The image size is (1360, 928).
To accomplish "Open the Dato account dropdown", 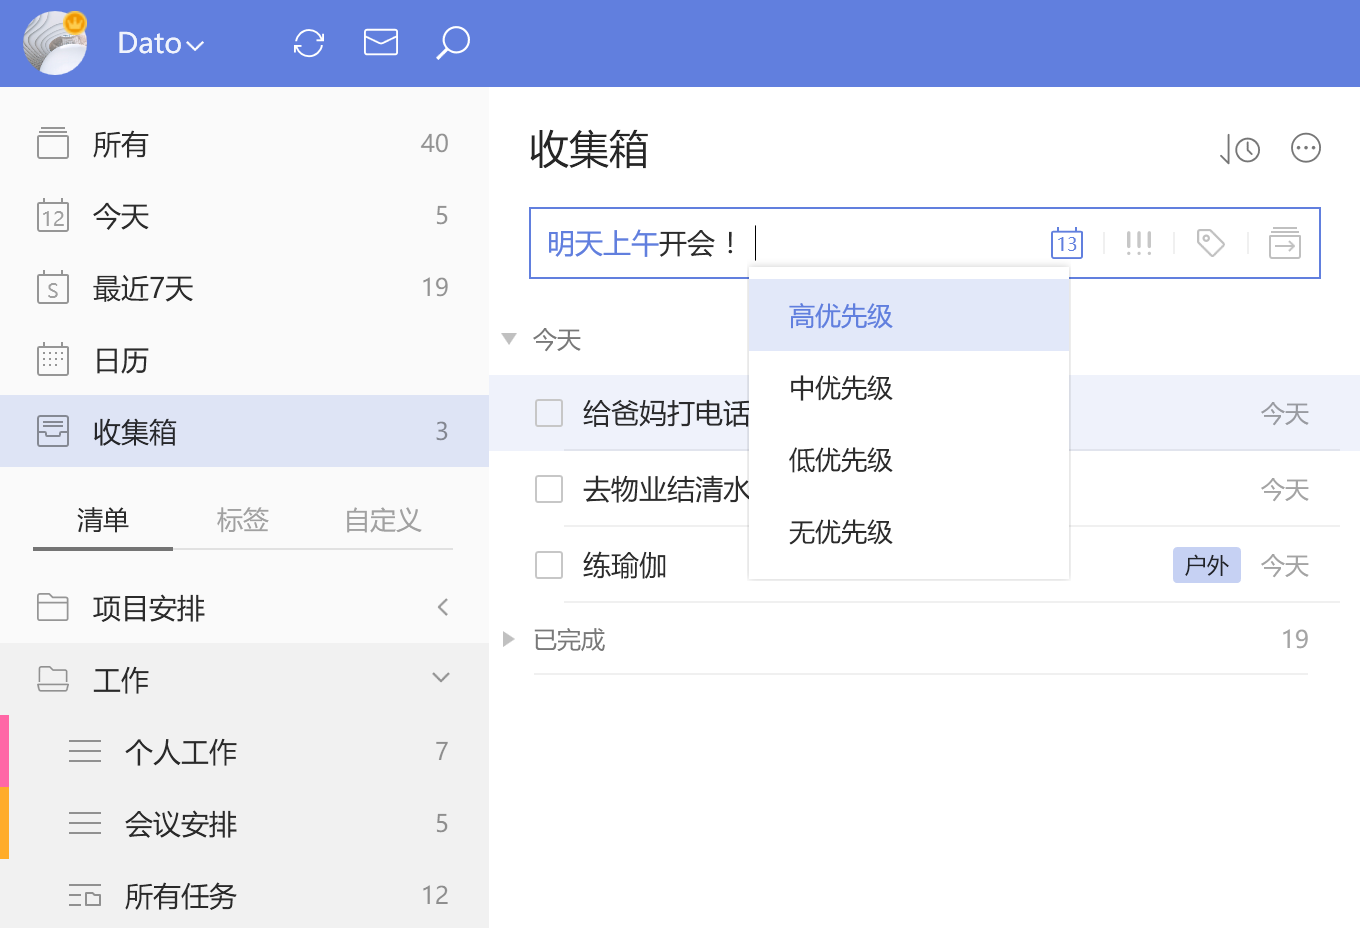I will pos(160,43).
